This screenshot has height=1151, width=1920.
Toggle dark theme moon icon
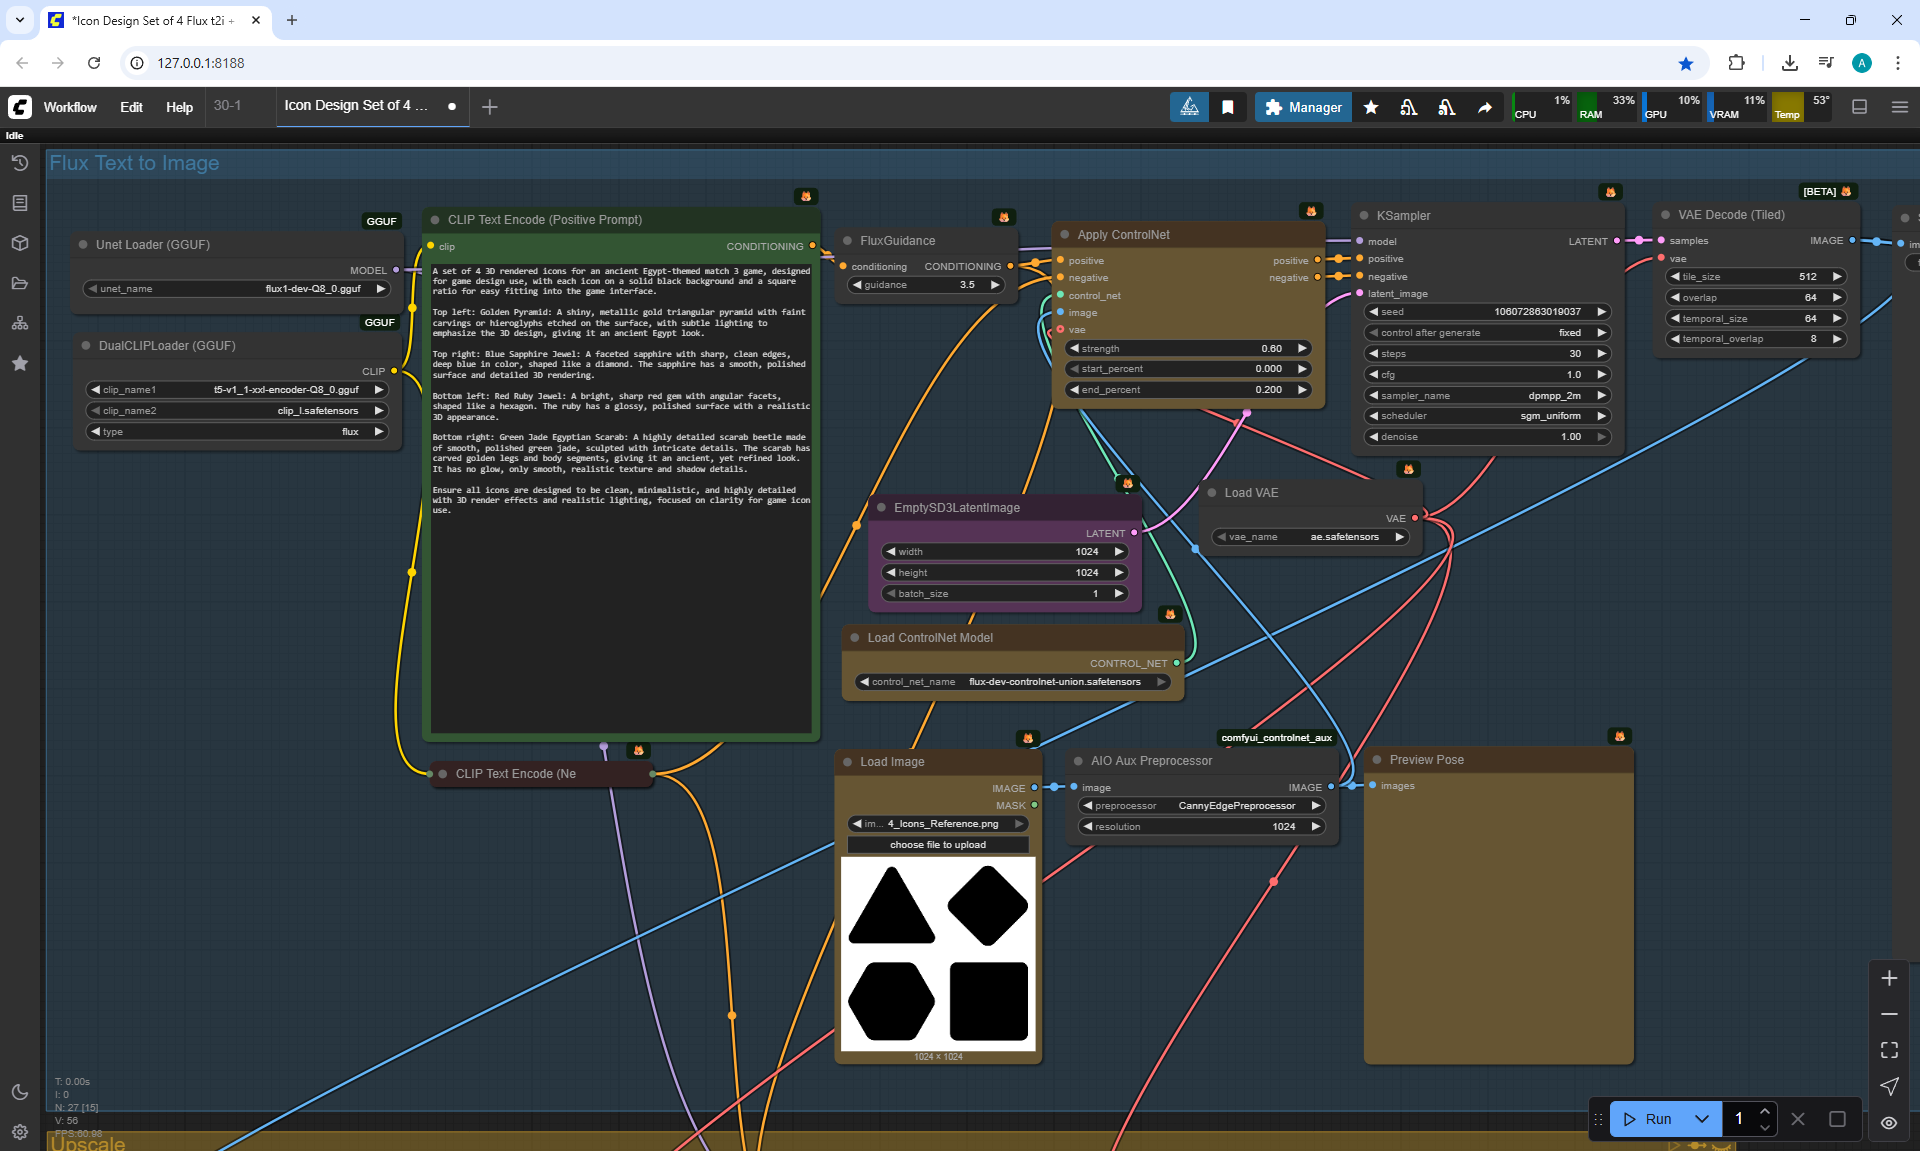pos(19,1092)
